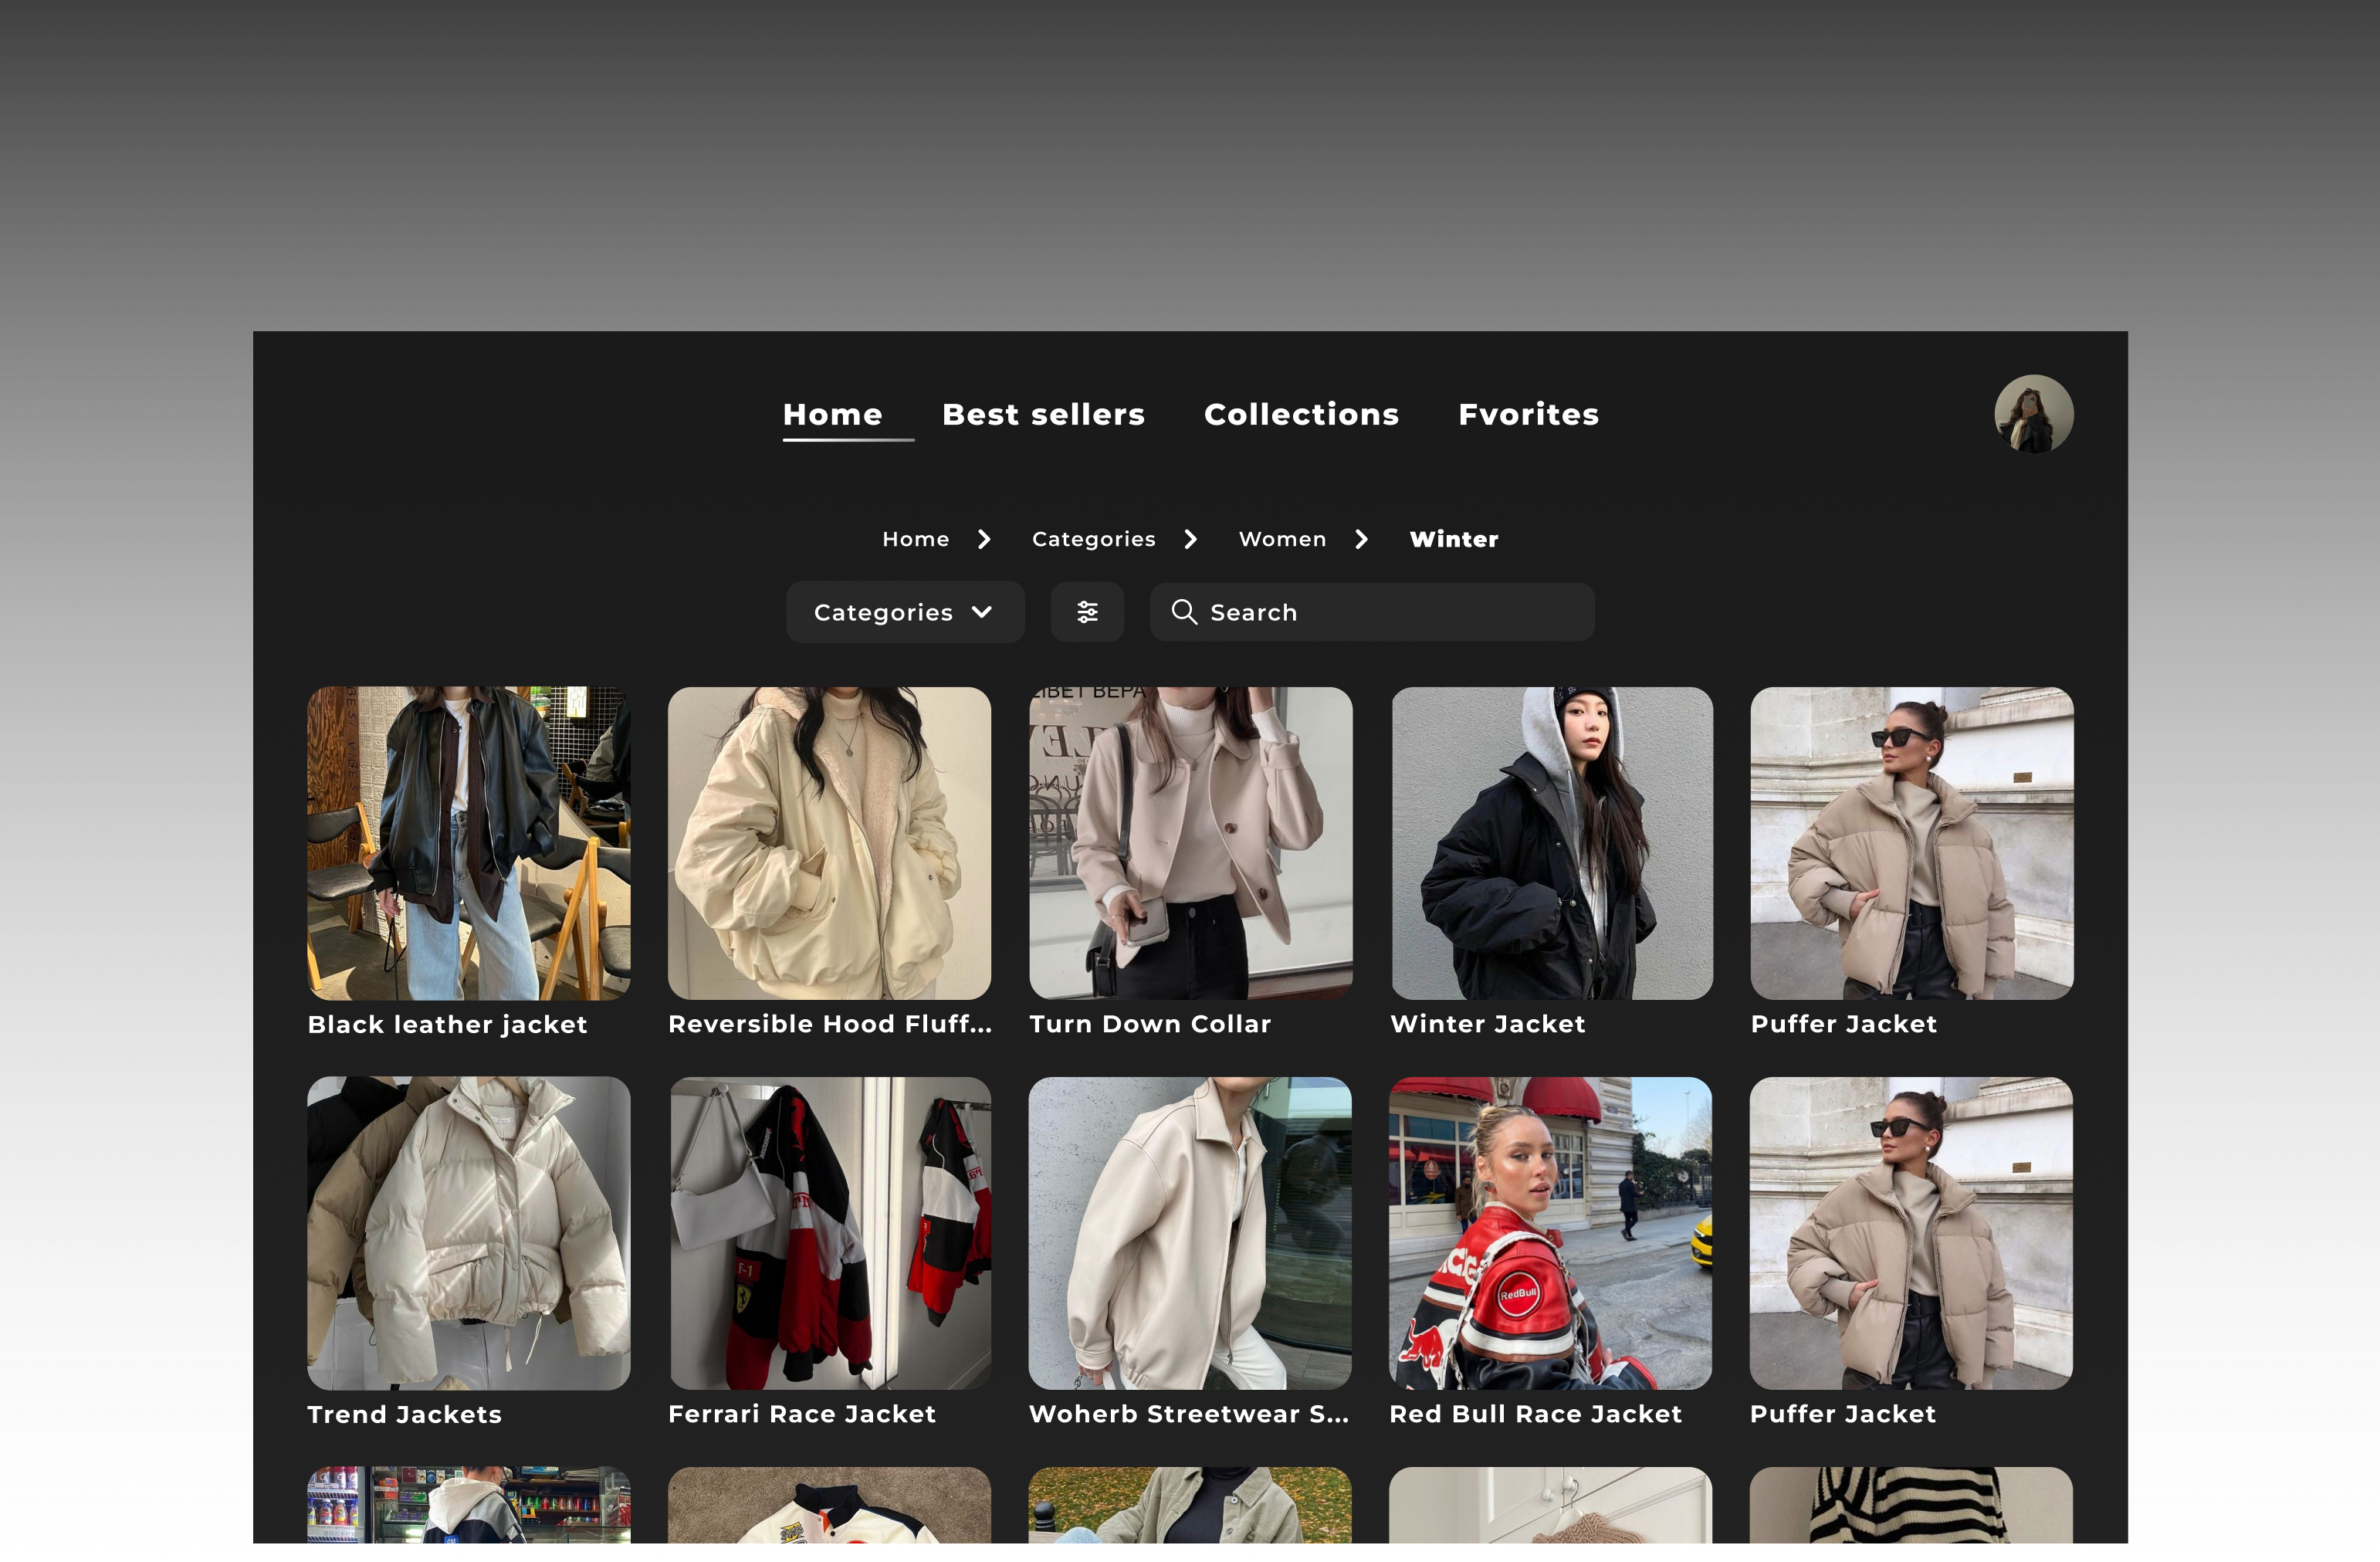Open the user profile avatar
Screen dimensions: 2380x1562
[x=2033, y=414]
